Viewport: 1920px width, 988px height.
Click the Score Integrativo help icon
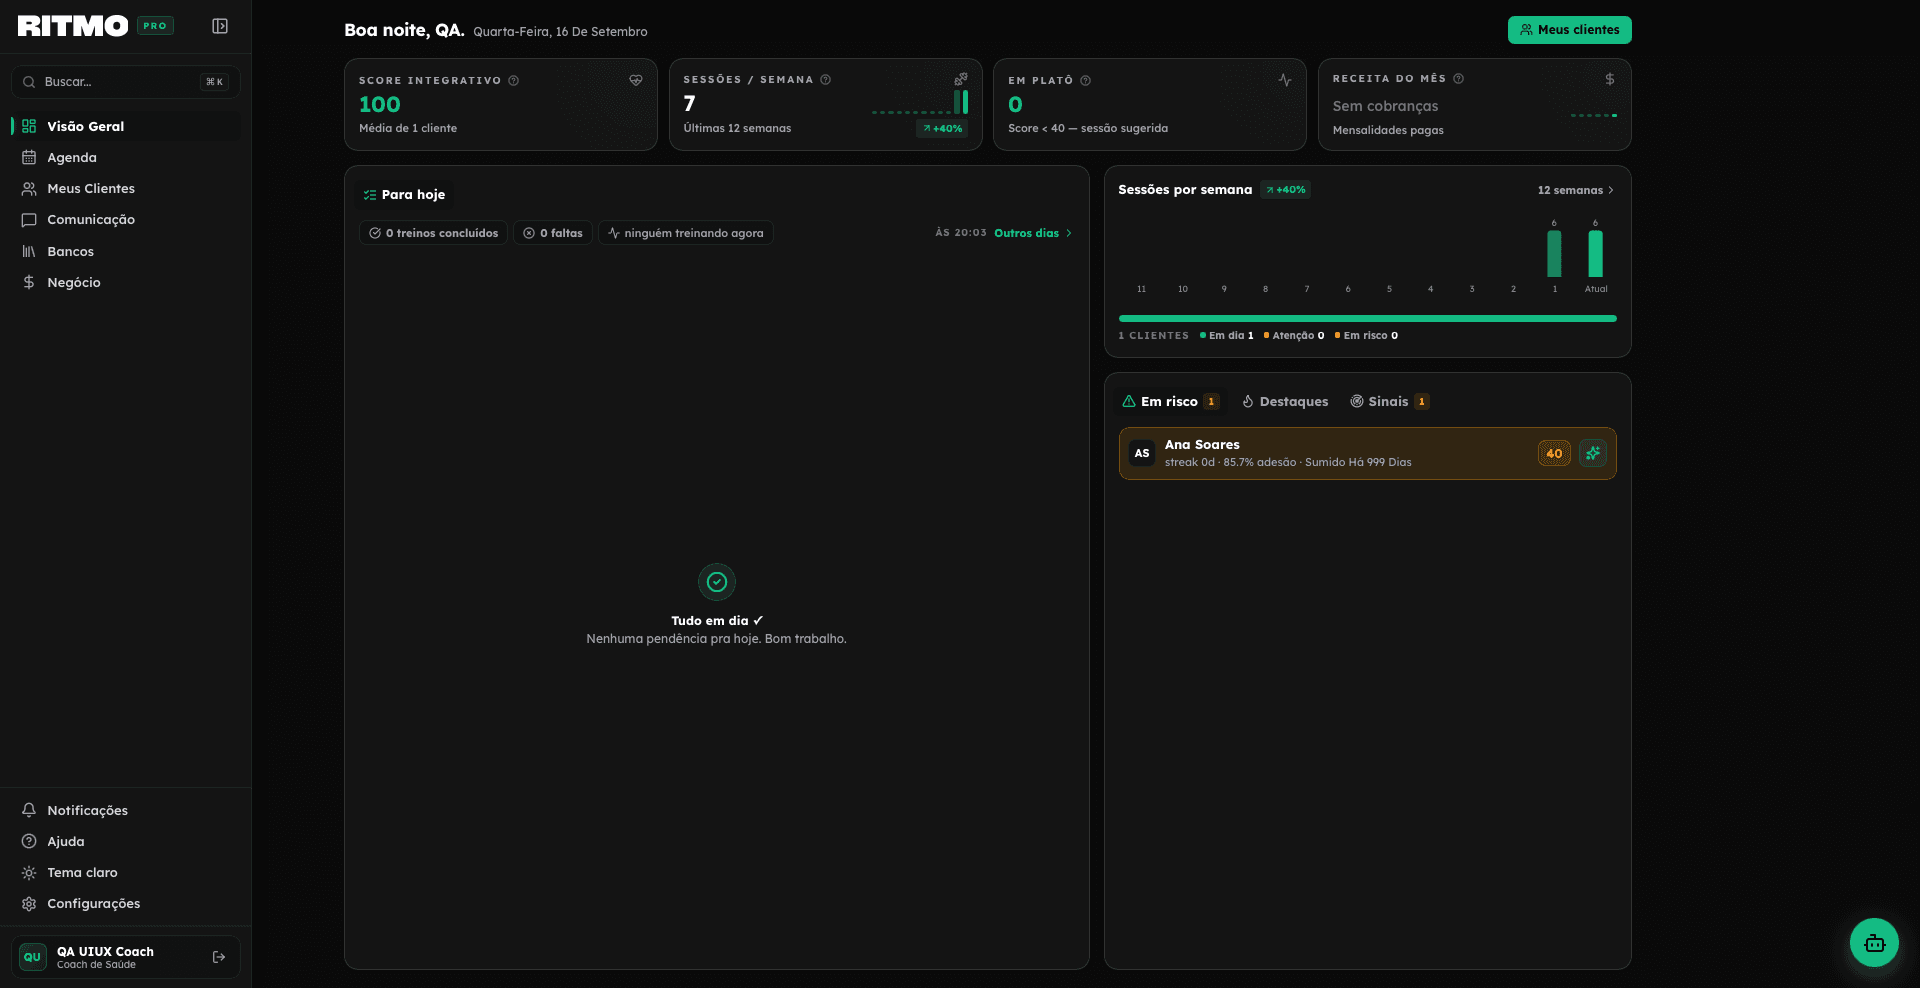pos(514,81)
